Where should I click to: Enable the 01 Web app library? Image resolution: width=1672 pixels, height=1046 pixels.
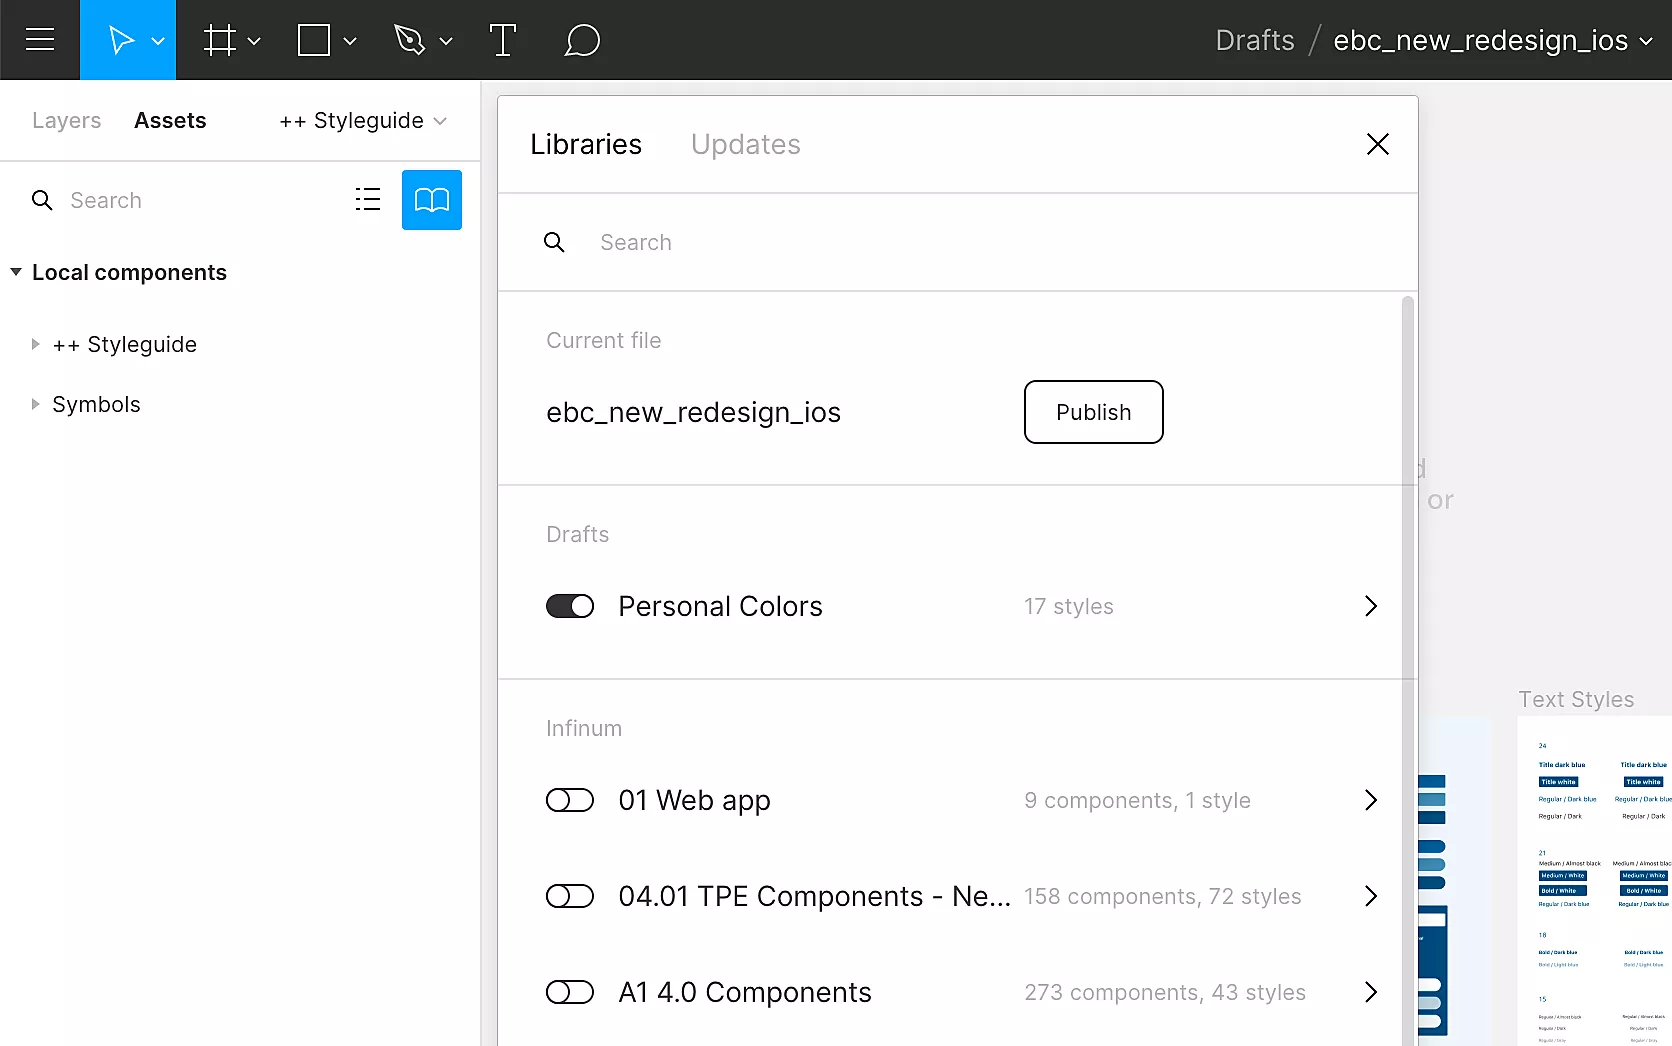pos(570,800)
